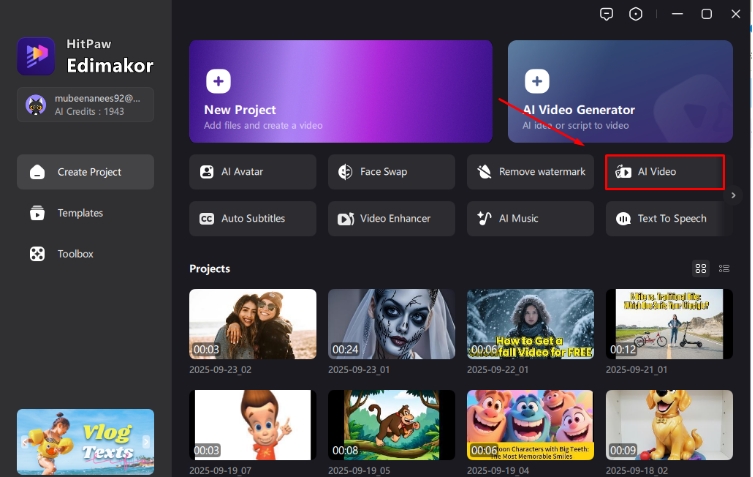Open the account panel showing AI Credits
The image size is (753, 477).
(85, 105)
